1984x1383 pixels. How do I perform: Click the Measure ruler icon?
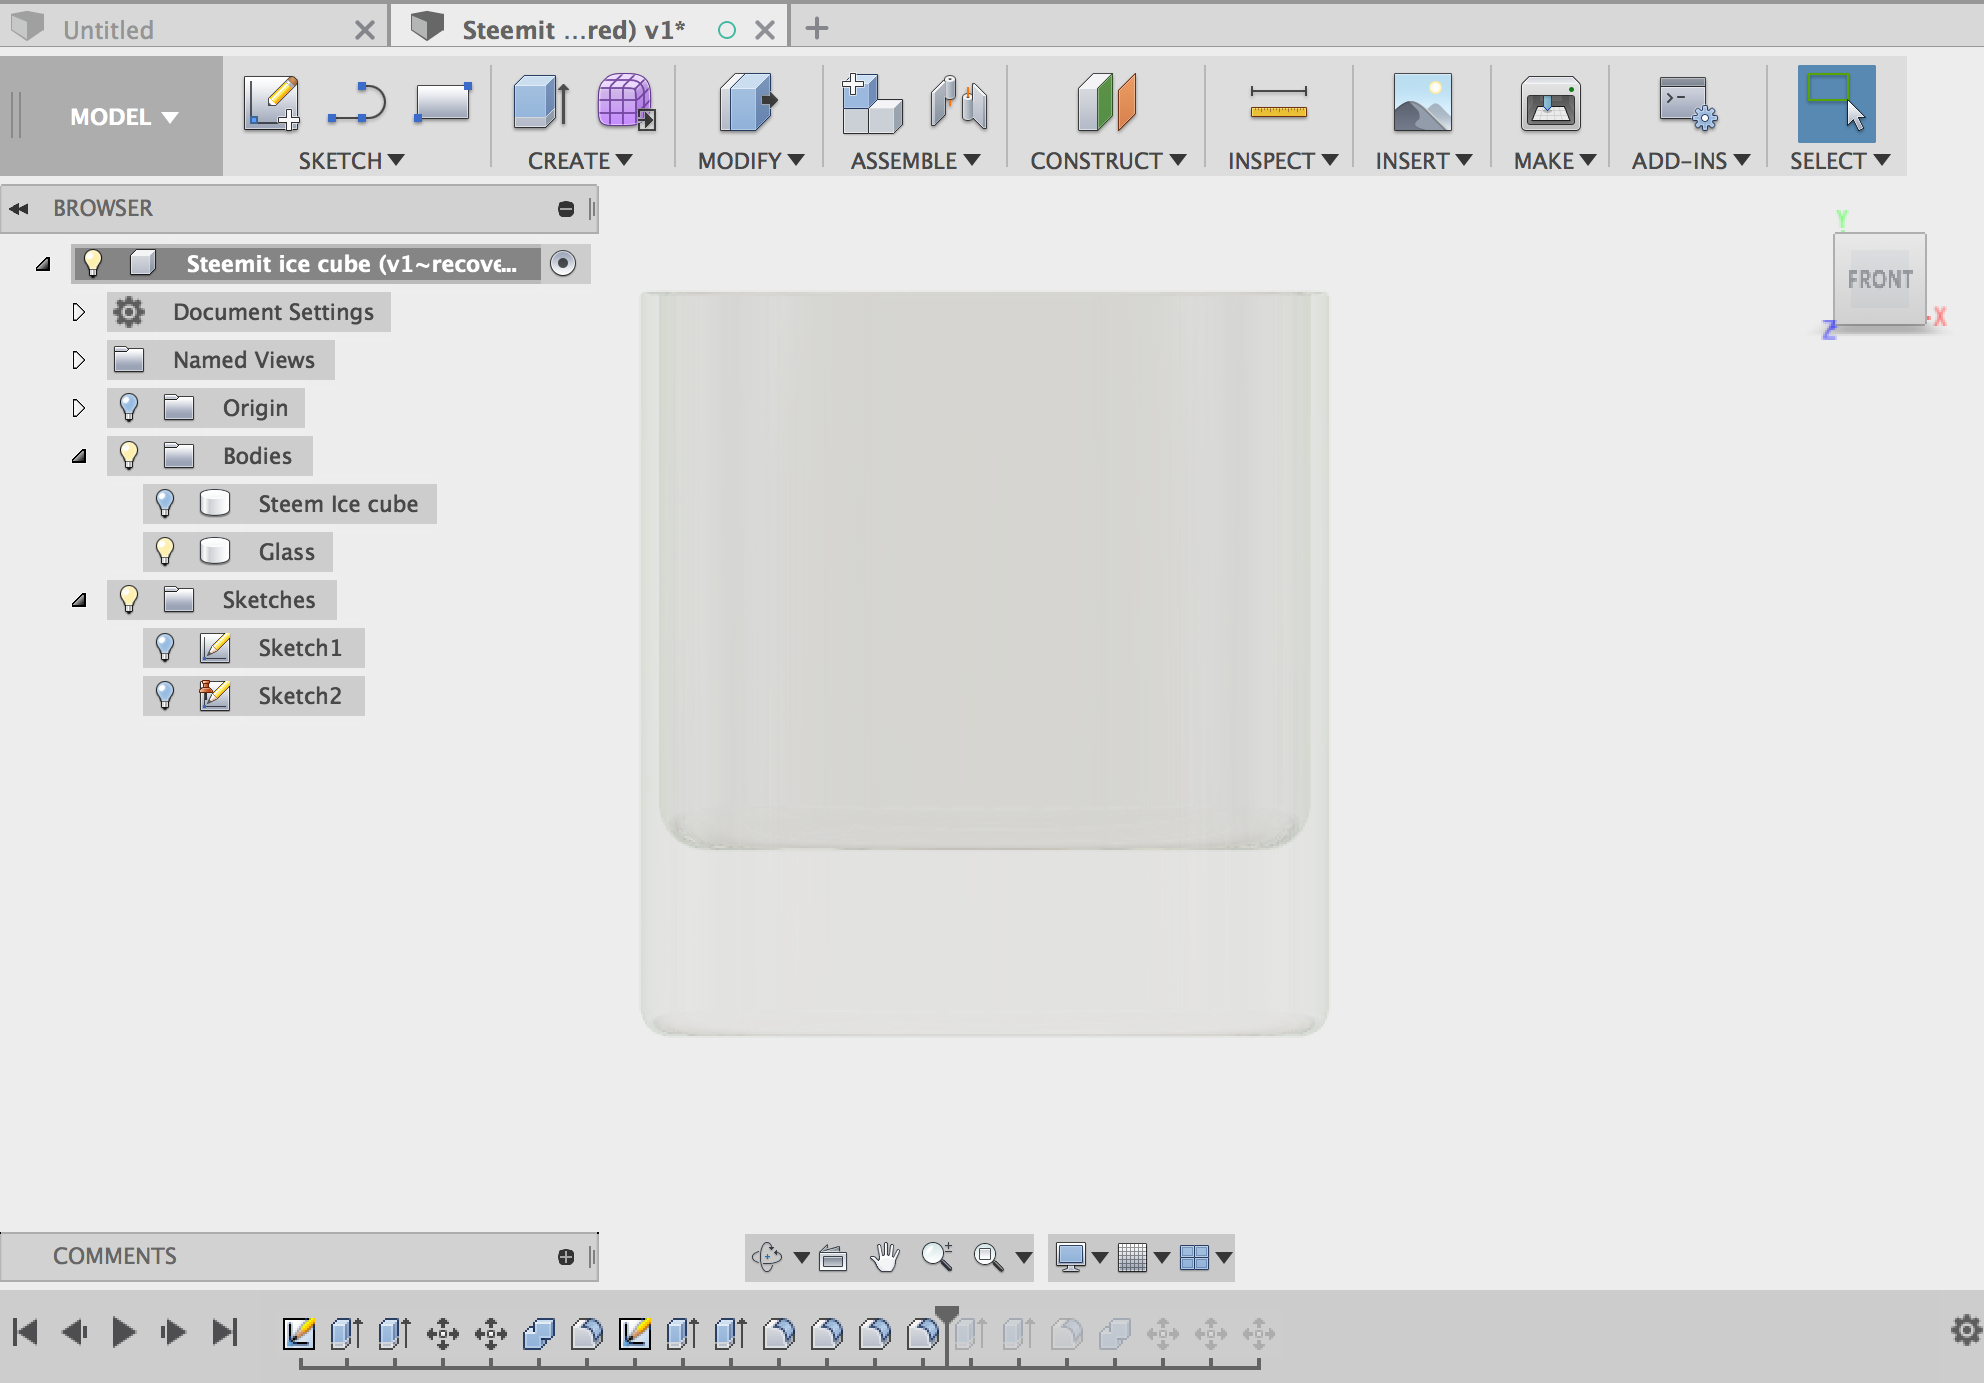(1279, 103)
